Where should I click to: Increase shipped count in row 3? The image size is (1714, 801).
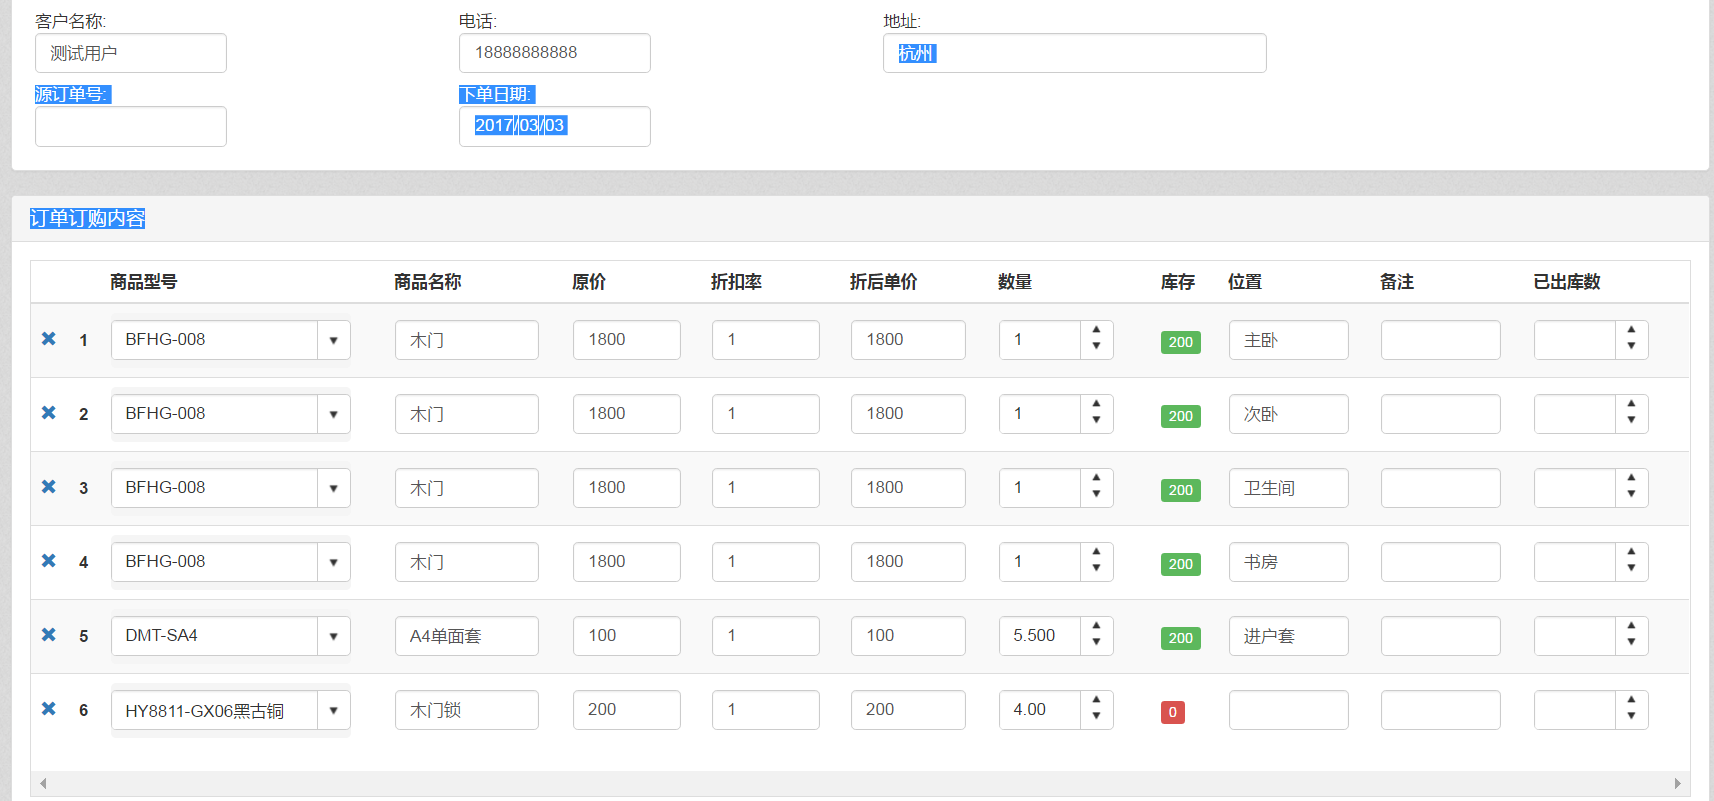1632,479
